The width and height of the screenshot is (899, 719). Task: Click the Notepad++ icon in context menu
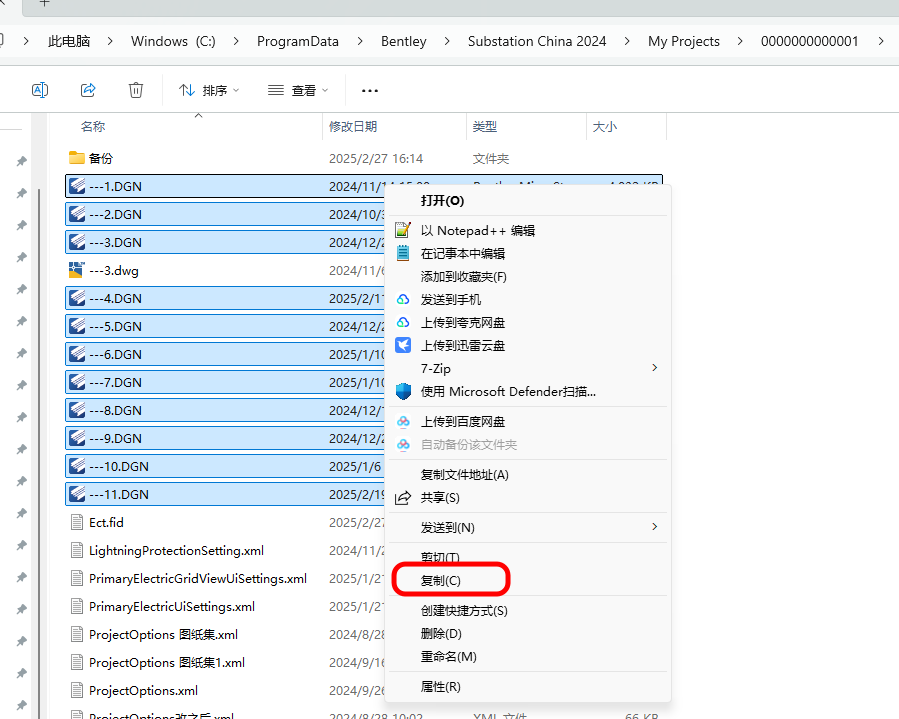403,230
